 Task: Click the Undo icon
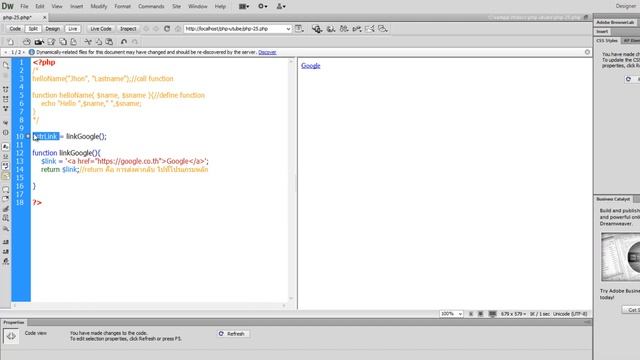124,42
